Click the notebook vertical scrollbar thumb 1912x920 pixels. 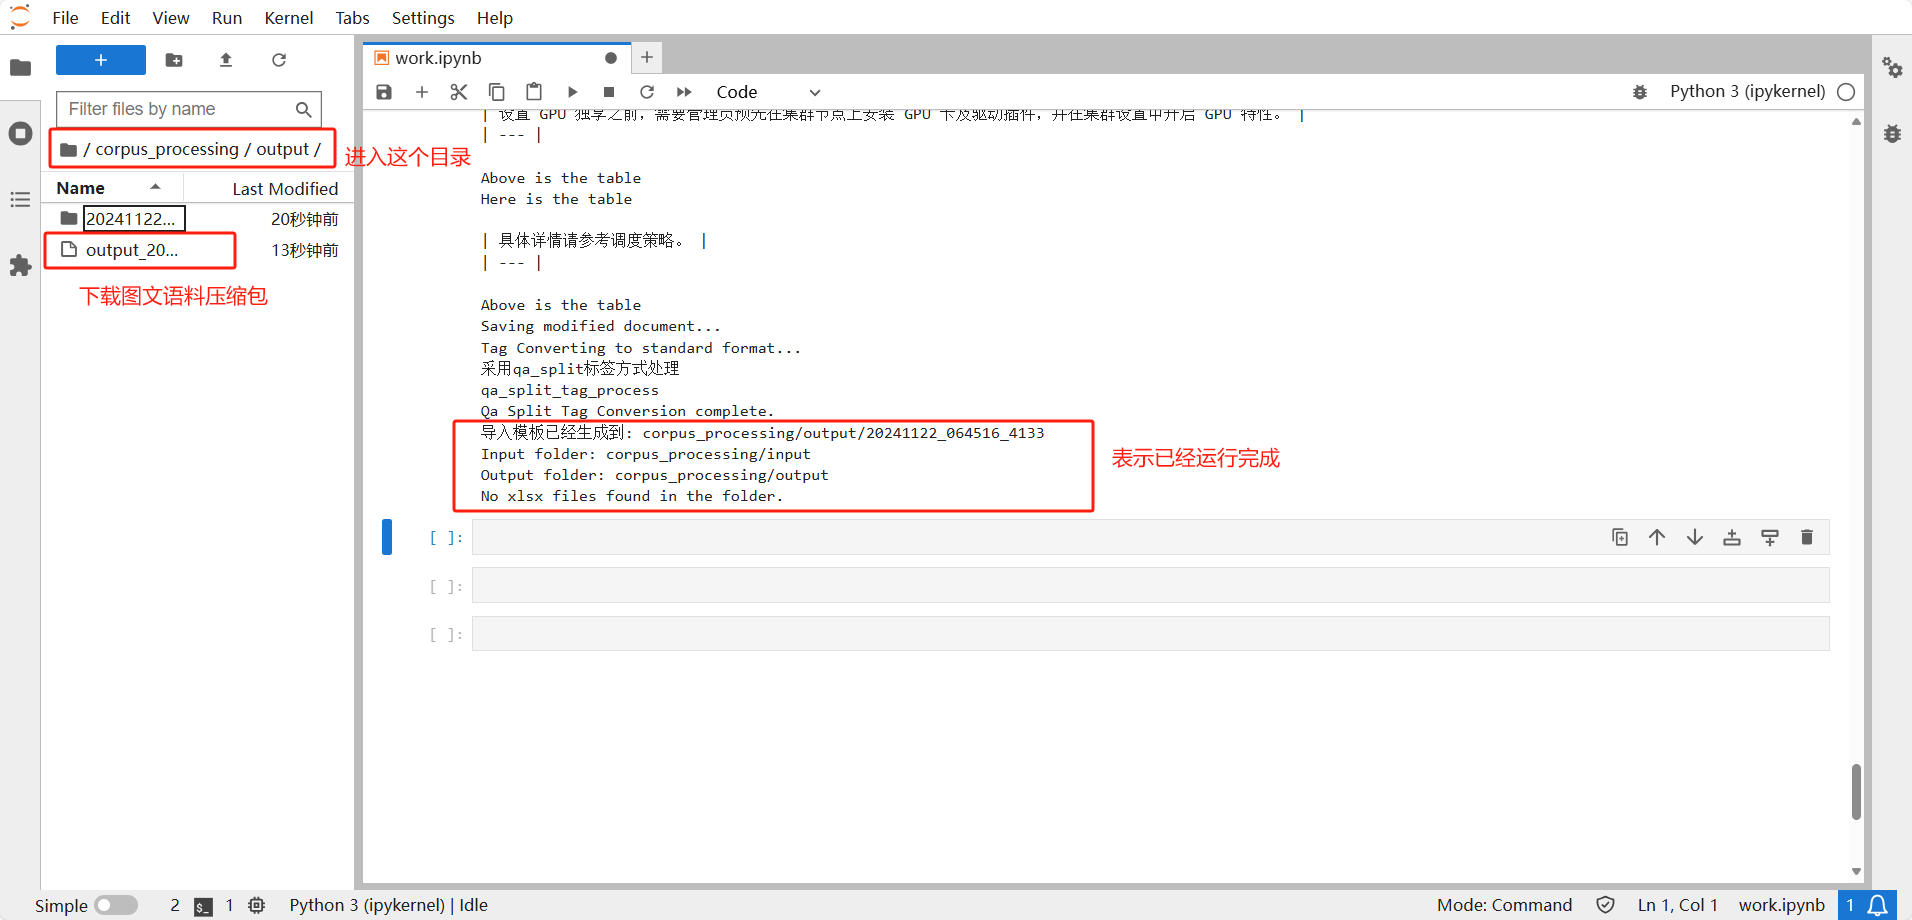[x=1856, y=791]
